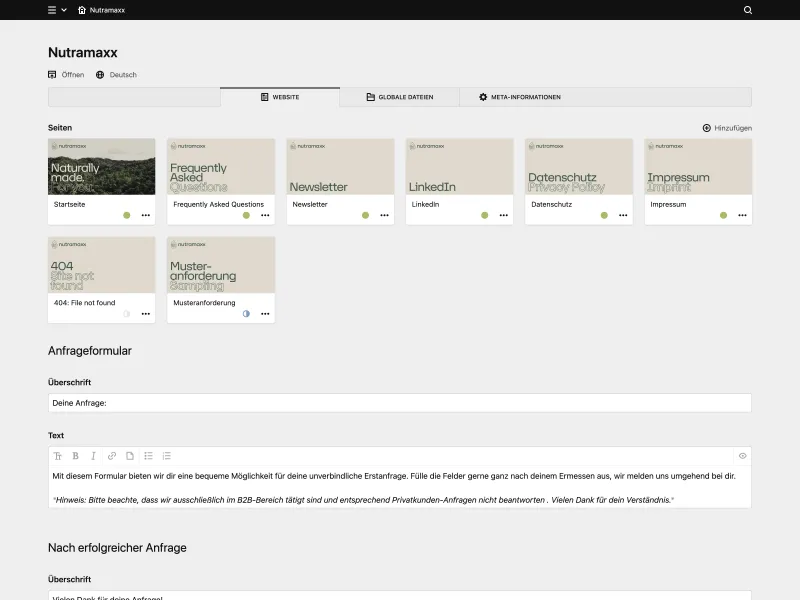Open the three-dot menu on Impressum page
This screenshot has width=800, height=600.
click(742, 214)
